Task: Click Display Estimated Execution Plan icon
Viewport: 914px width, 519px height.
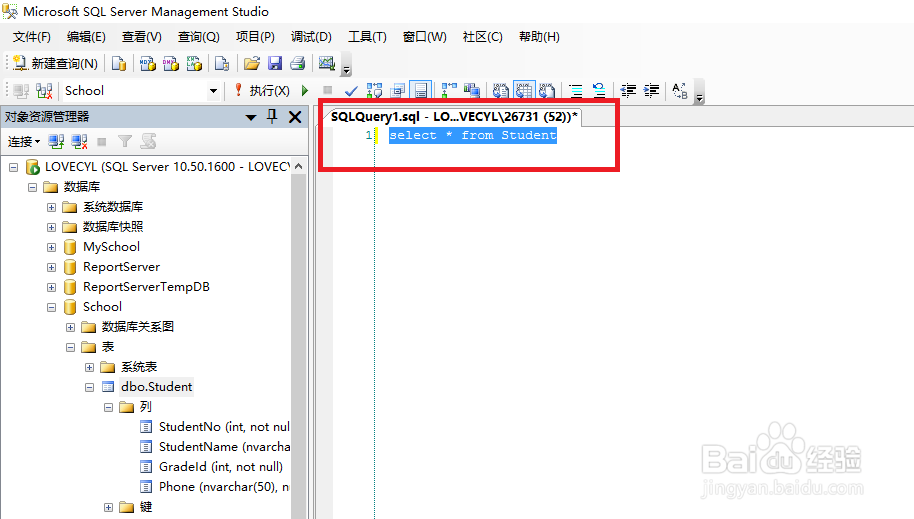Action: [x=374, y=90]
